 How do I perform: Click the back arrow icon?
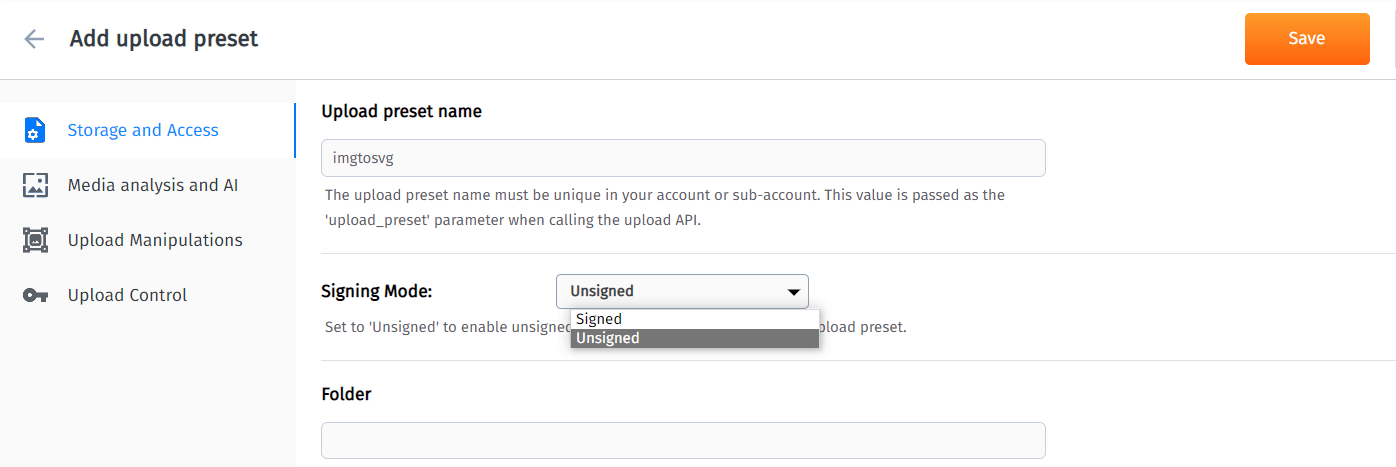(x=35, y=39)
